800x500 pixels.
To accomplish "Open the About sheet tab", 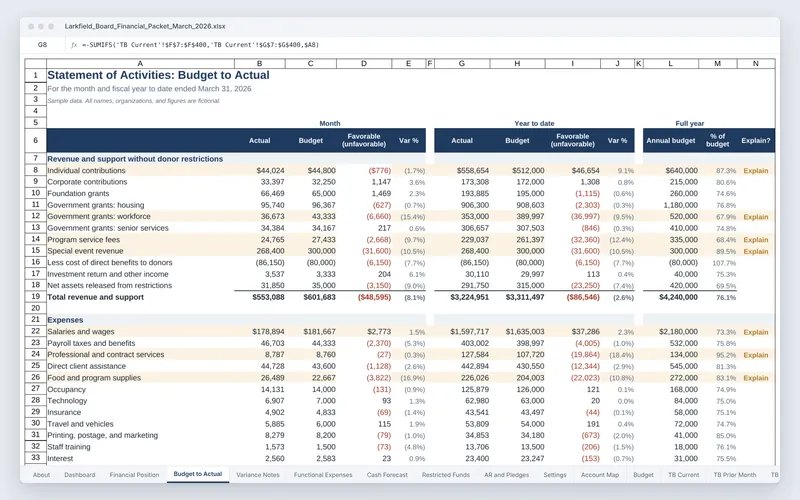I will click(x=41, y=474).
